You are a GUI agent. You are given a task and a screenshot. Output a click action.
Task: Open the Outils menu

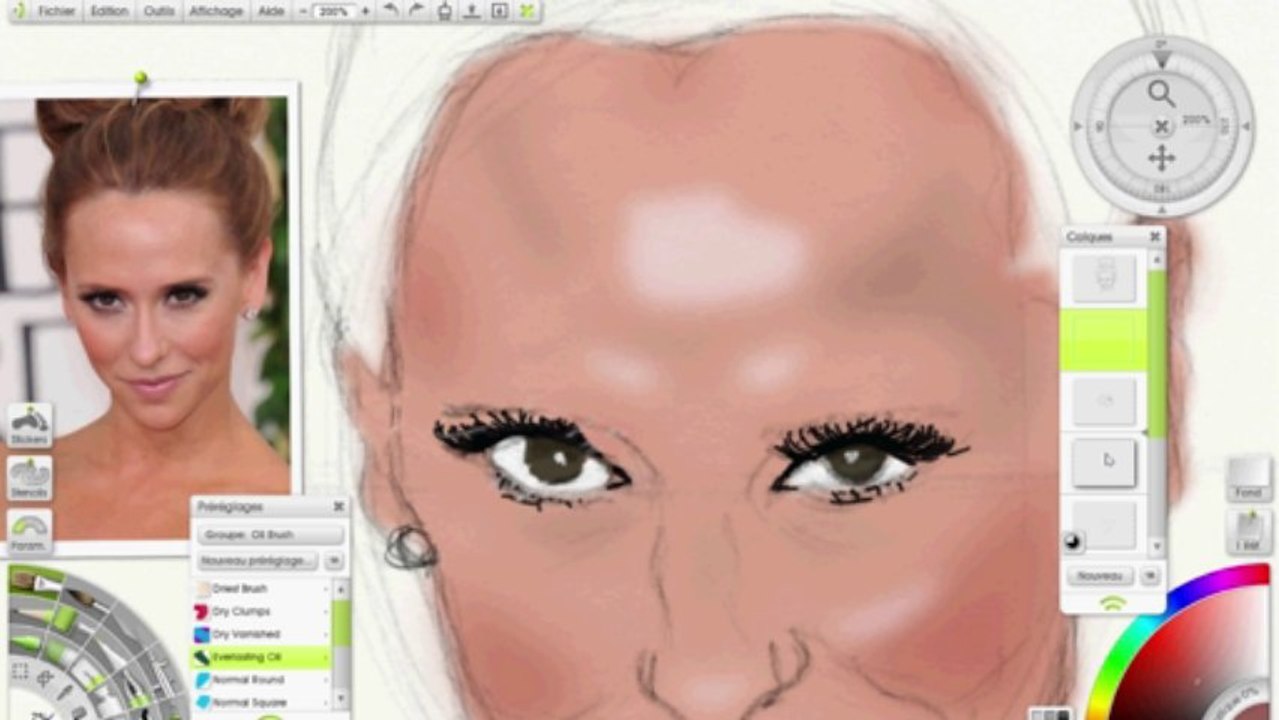pyautogui.click(x=159, y=11)
